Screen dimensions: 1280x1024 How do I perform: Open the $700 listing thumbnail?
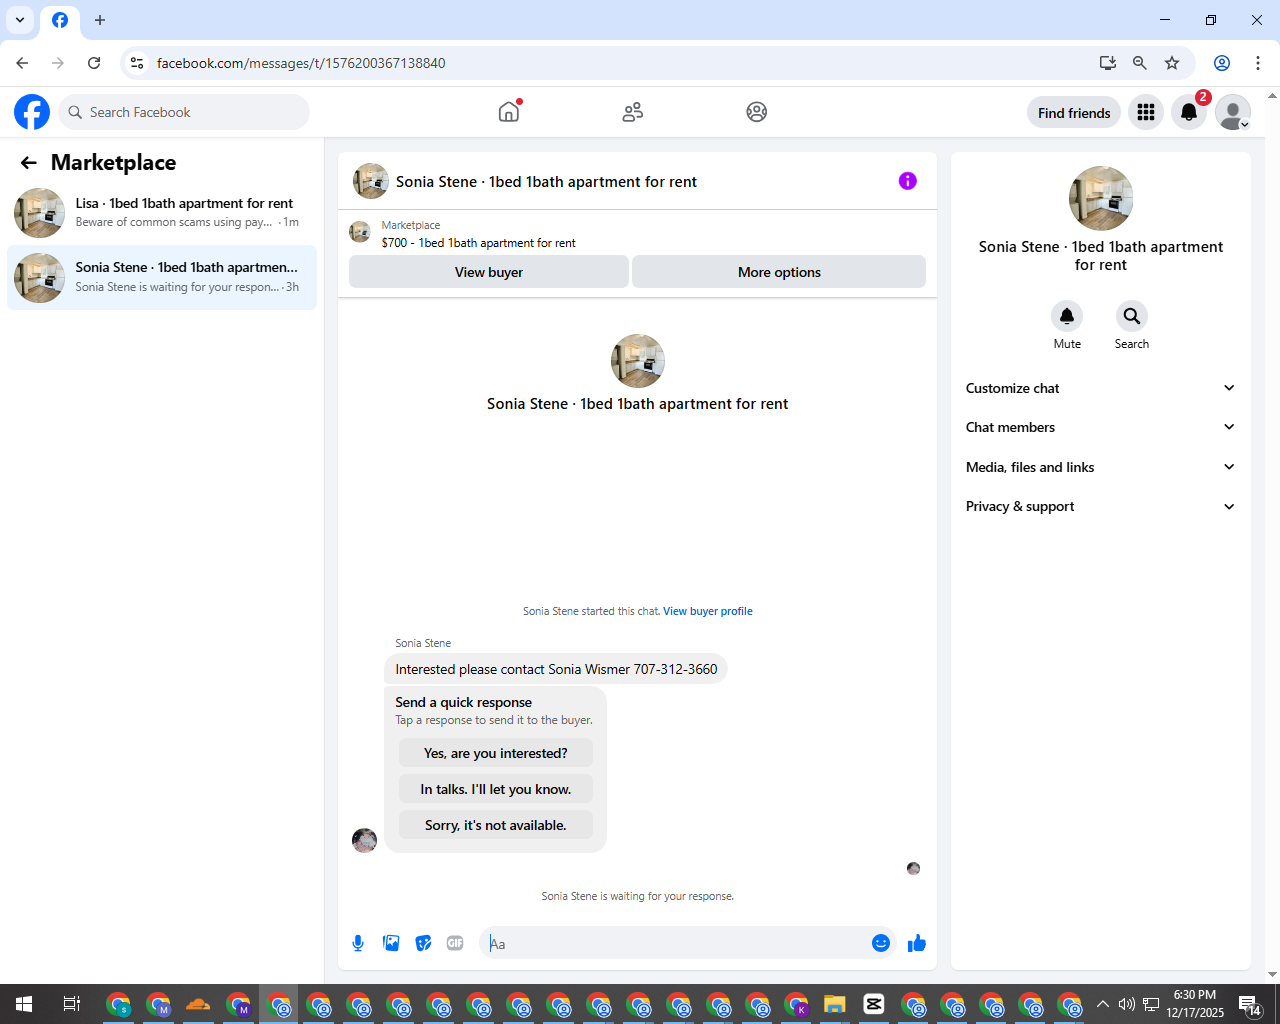[x=360, y=233]
